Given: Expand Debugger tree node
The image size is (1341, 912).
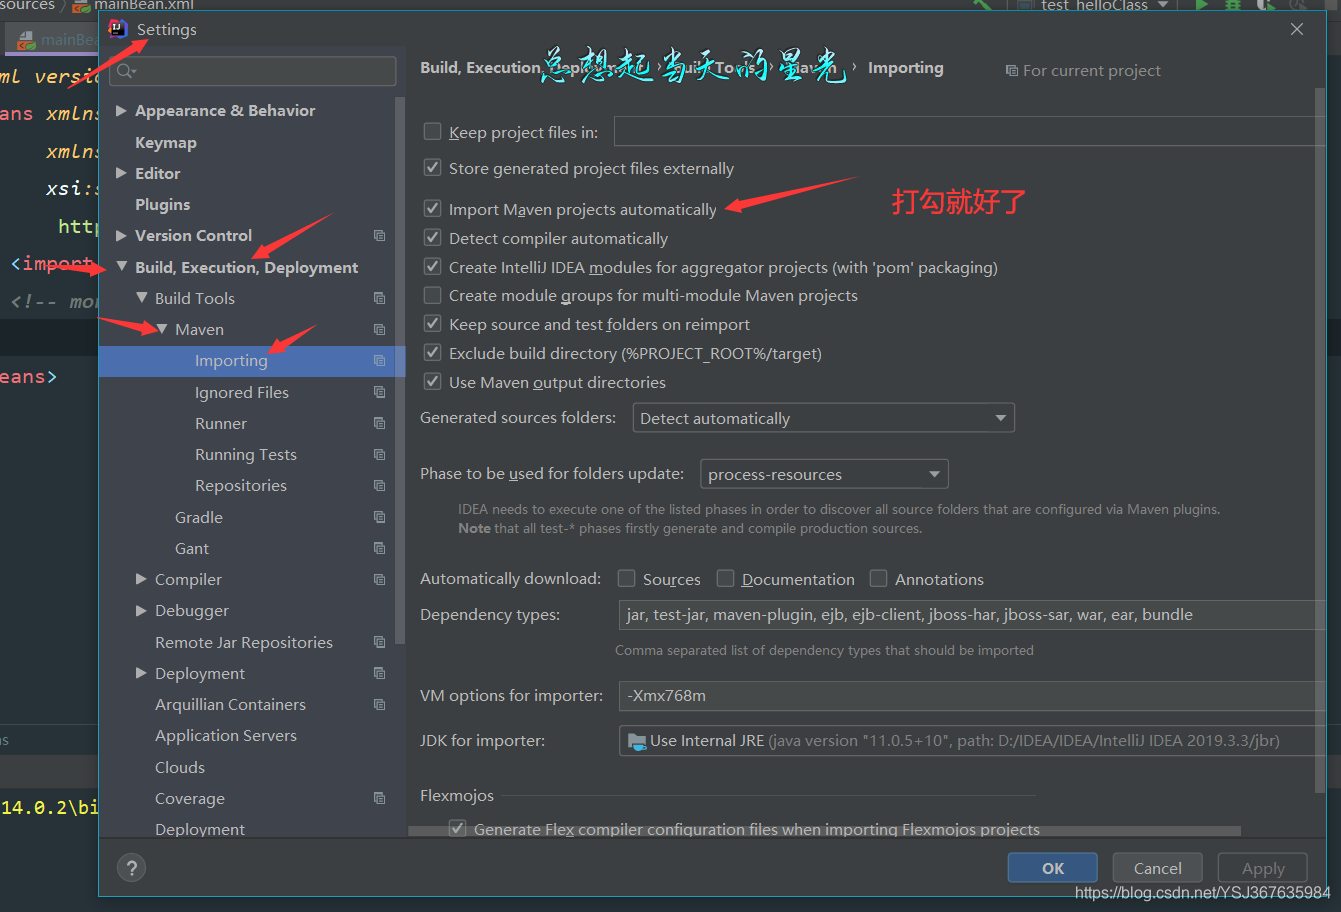Looking at the screenshot, I should pos(141,610).
